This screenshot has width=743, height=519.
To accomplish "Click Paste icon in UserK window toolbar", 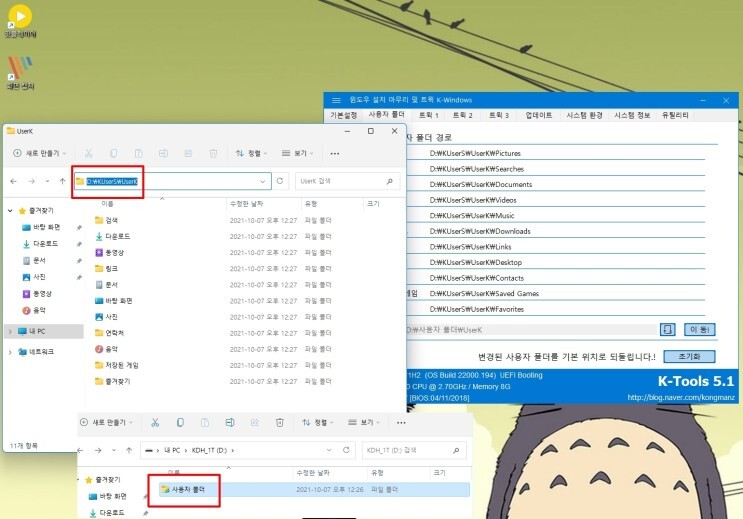I will [x=138, y=154].
